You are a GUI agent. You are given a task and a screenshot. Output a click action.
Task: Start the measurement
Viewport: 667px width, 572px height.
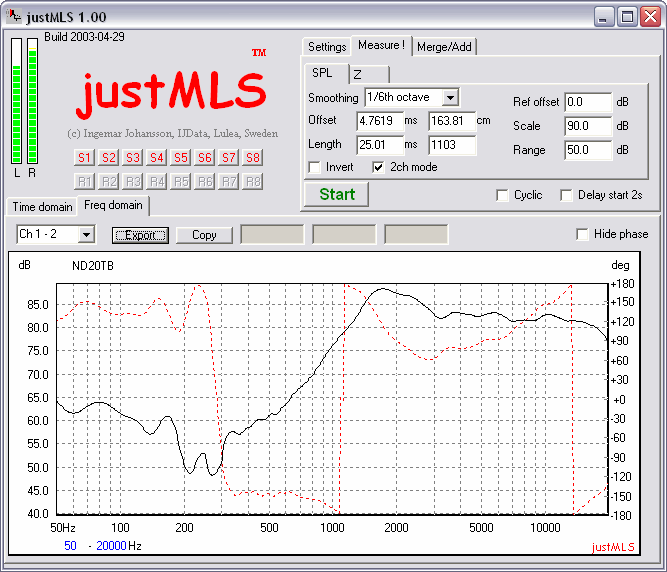(336, 194)
